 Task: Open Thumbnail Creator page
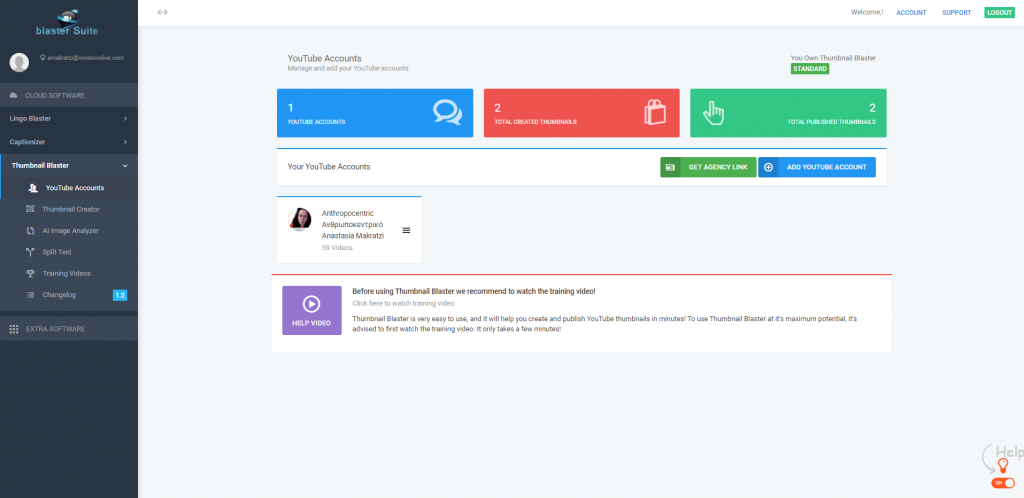pyautogui.click(x=69, y=209)
